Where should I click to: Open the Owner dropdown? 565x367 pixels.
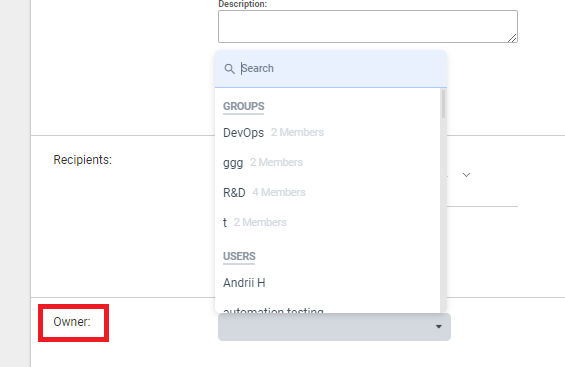[x=334, y=327]
